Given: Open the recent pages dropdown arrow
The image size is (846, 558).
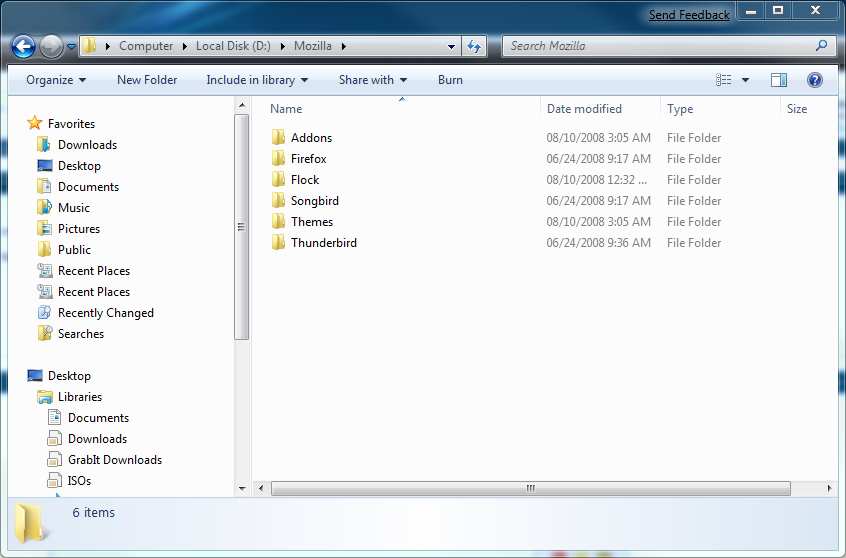Looking at the screenshot, I should pos(71,47).
